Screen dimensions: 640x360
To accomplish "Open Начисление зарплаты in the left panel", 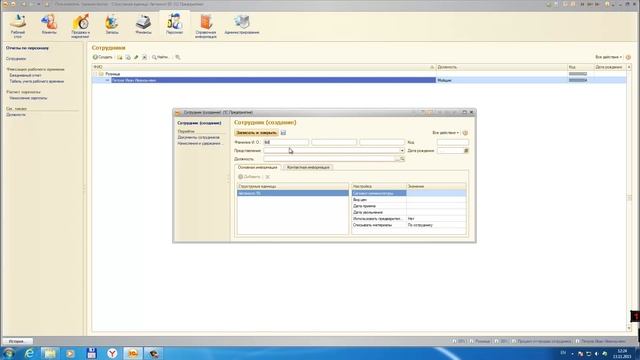I will coord(28,98).
